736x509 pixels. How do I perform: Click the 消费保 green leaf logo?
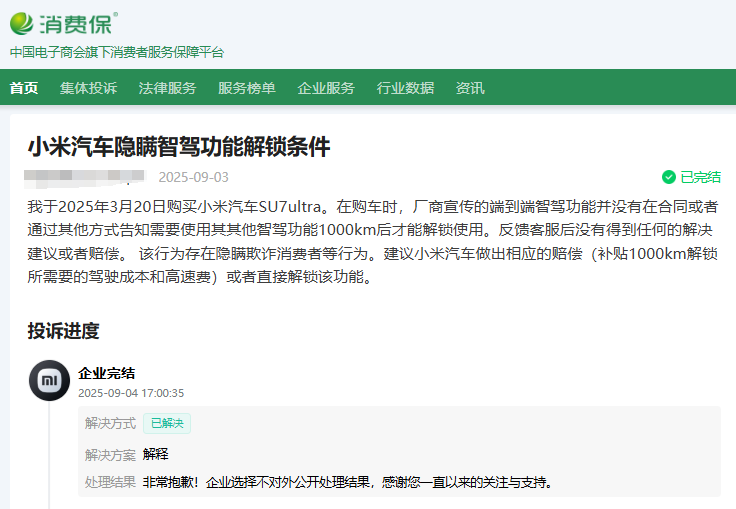coord(22,23)
